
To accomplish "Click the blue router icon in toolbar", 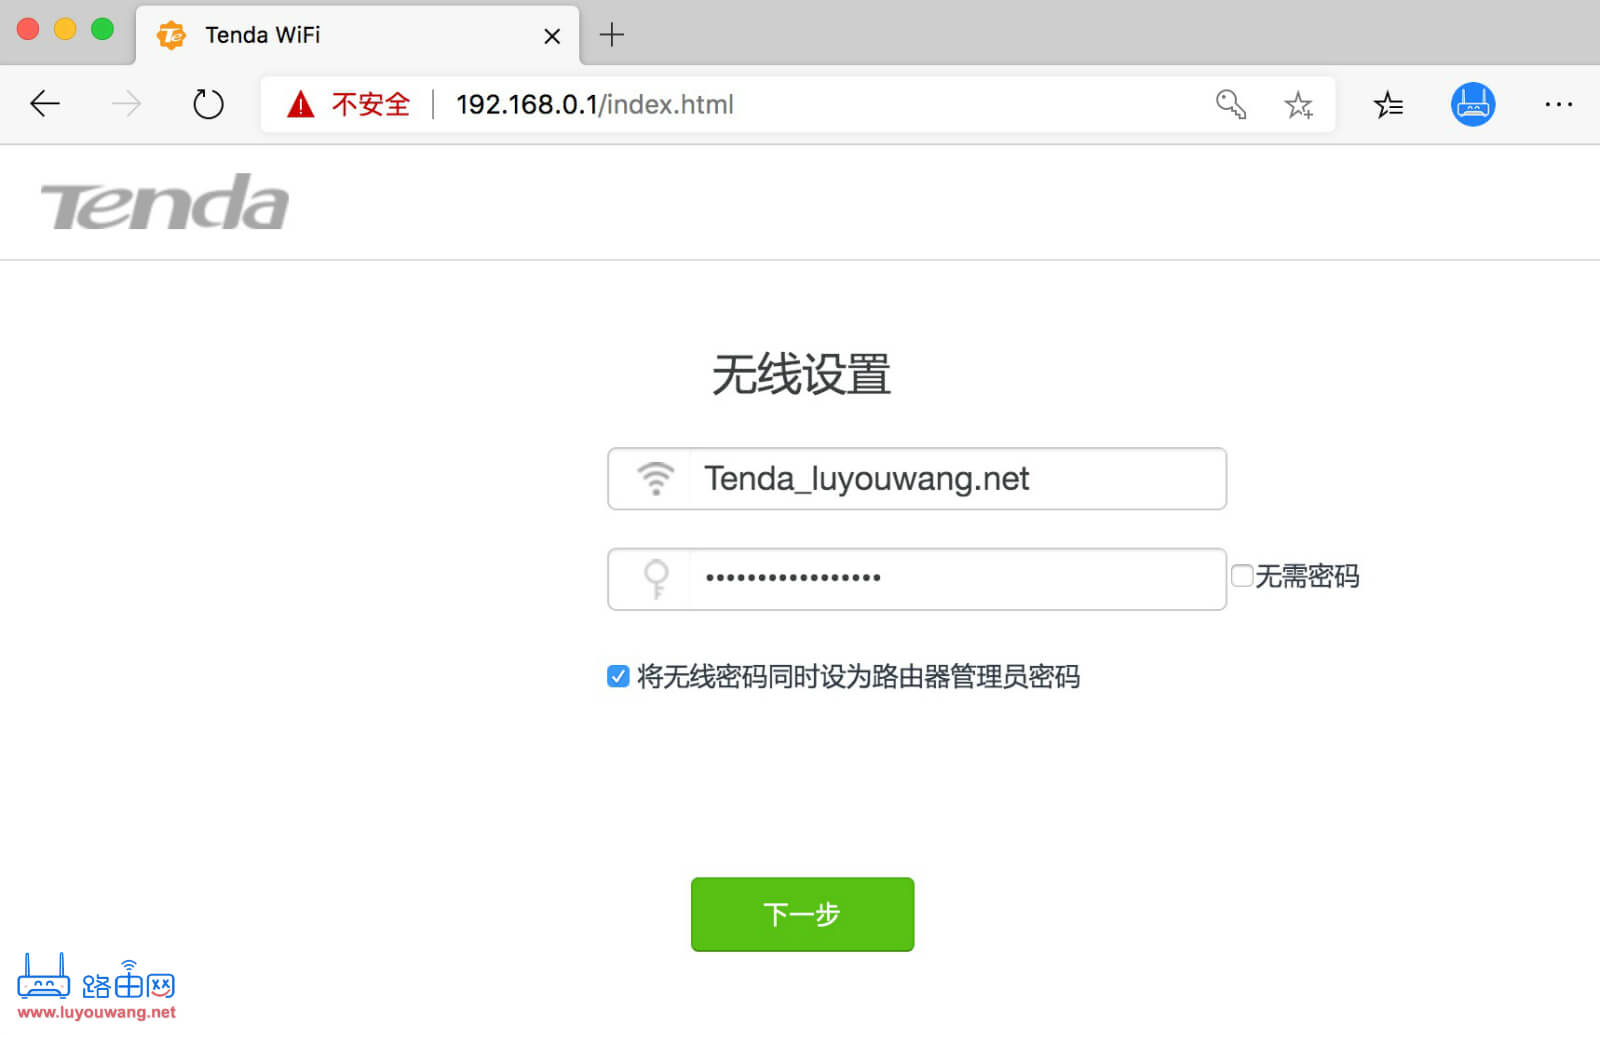I will click(1473, 103).
